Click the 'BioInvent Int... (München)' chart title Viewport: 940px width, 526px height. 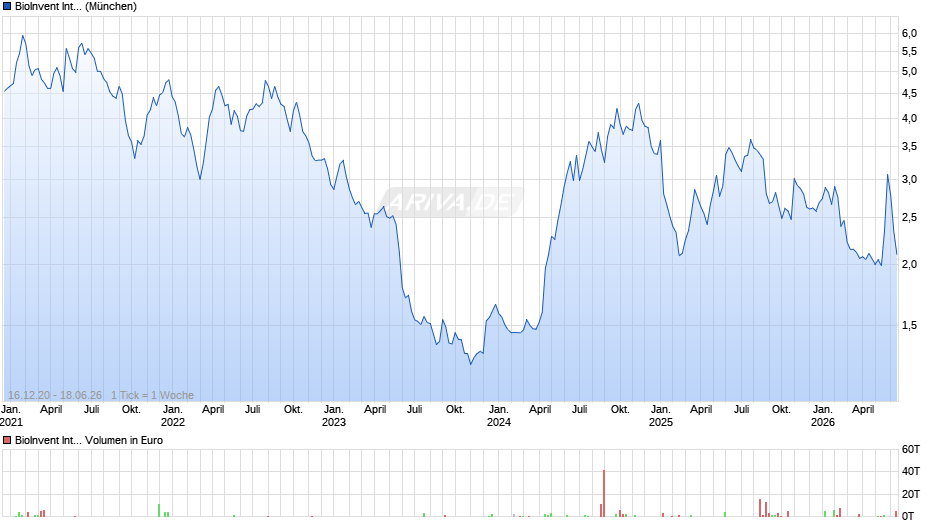(76, 7)
